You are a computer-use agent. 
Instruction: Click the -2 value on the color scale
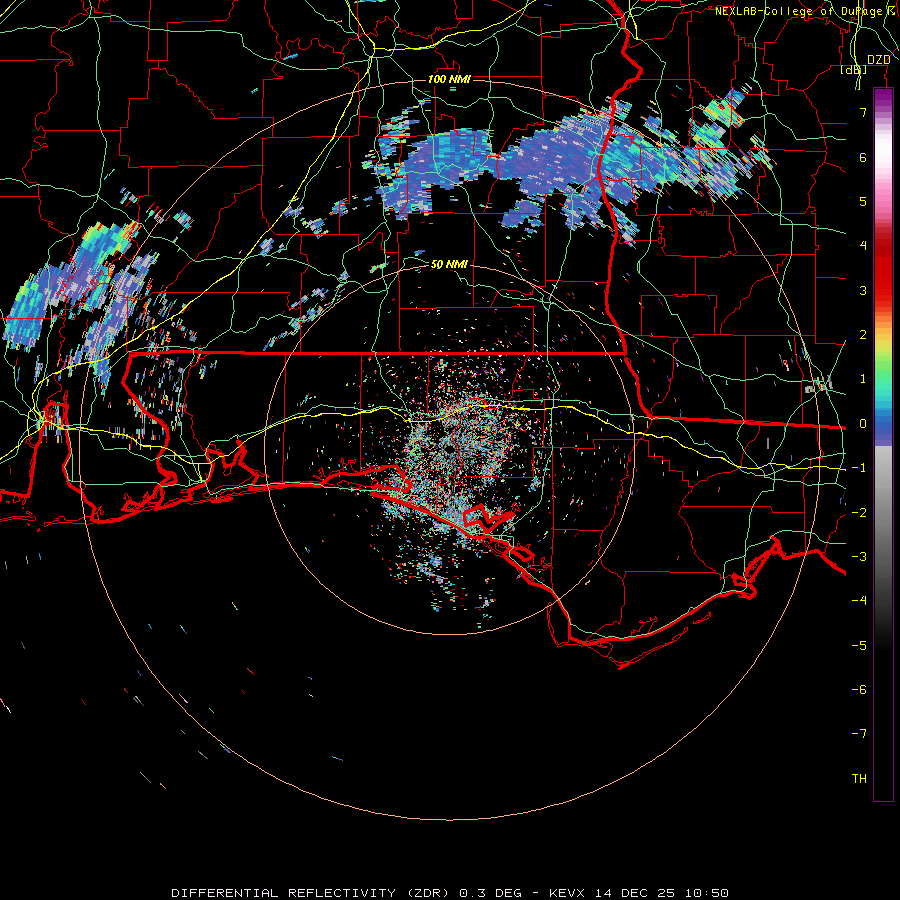(859, 513)
